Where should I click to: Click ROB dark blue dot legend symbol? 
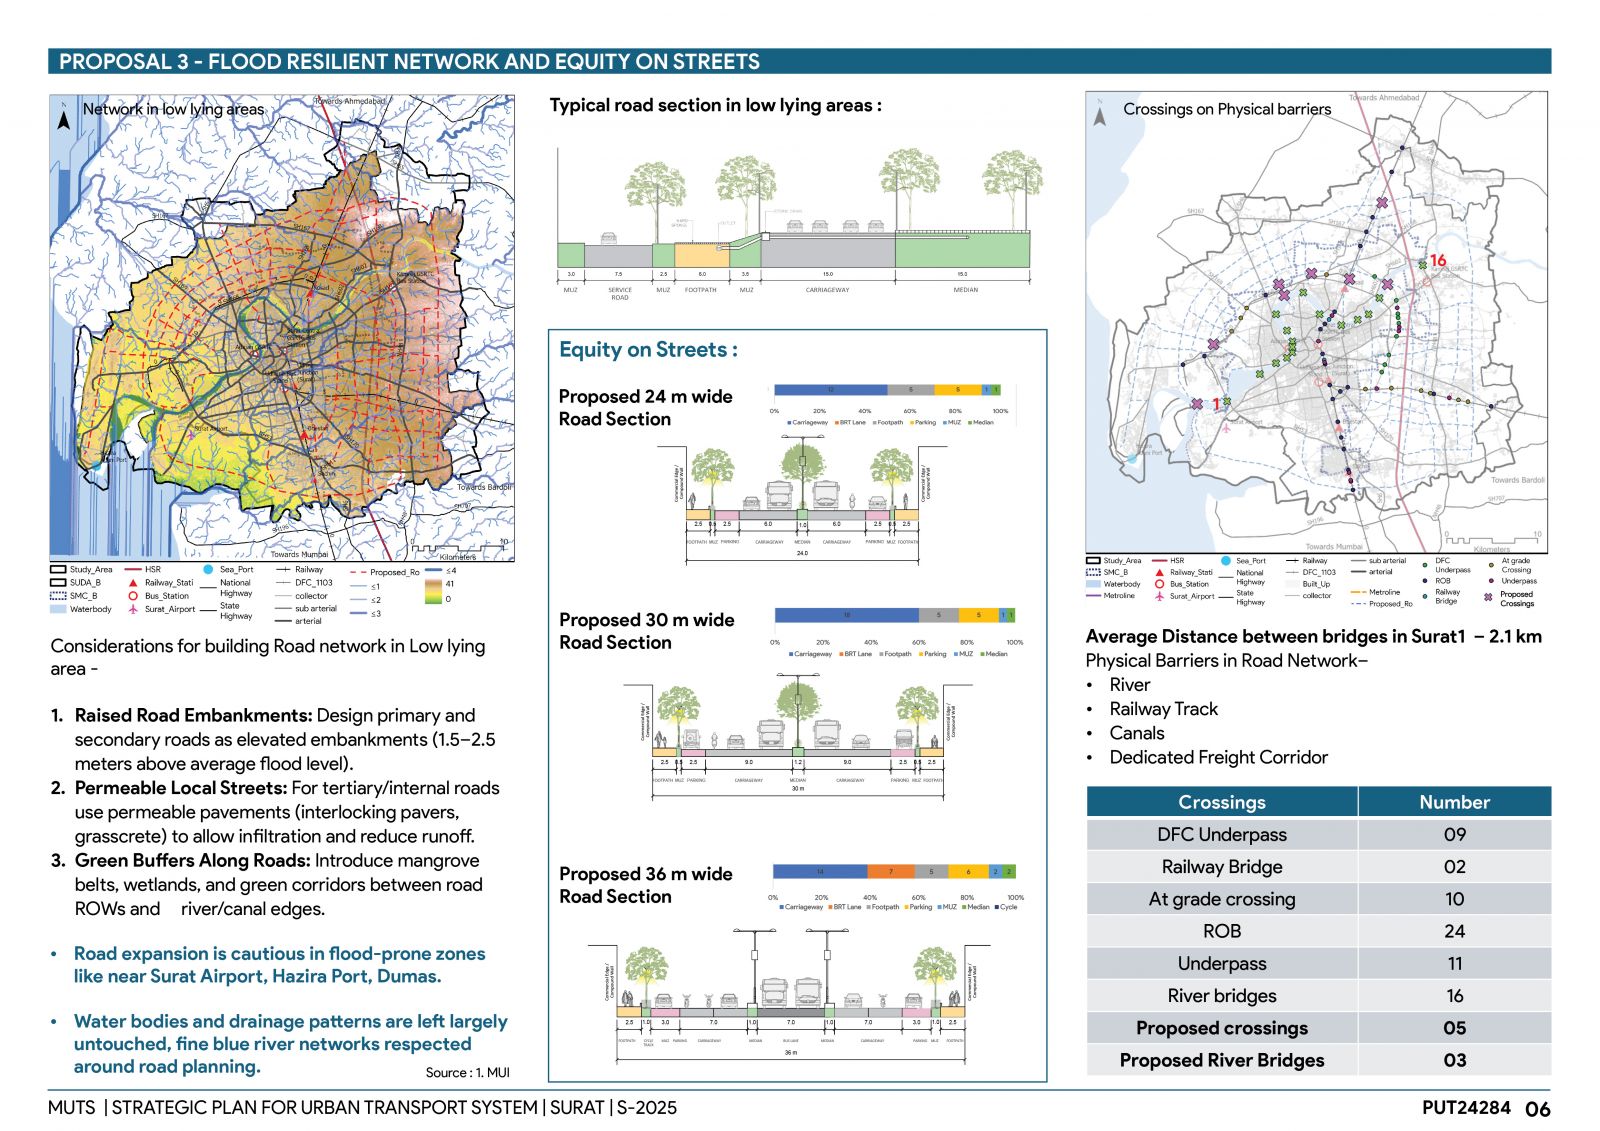pyautogui.click(x=1425, y=581)
